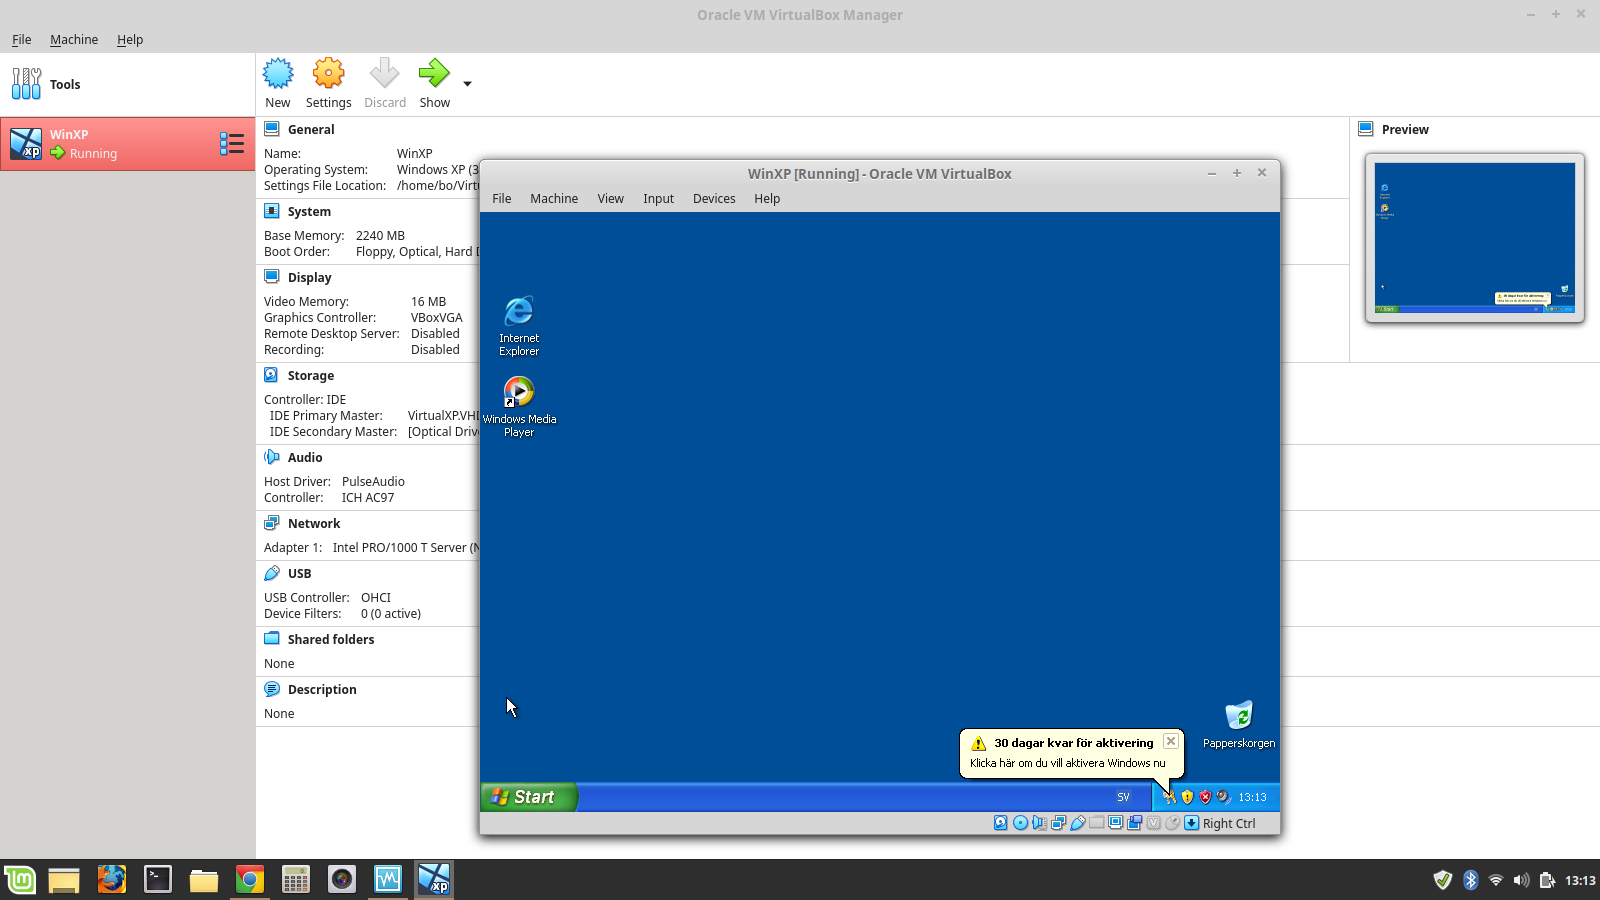This screenshot has width=1600, height=900.
Task: Click the SV language selector in XP taskbar
Action: click(1123, 797)
